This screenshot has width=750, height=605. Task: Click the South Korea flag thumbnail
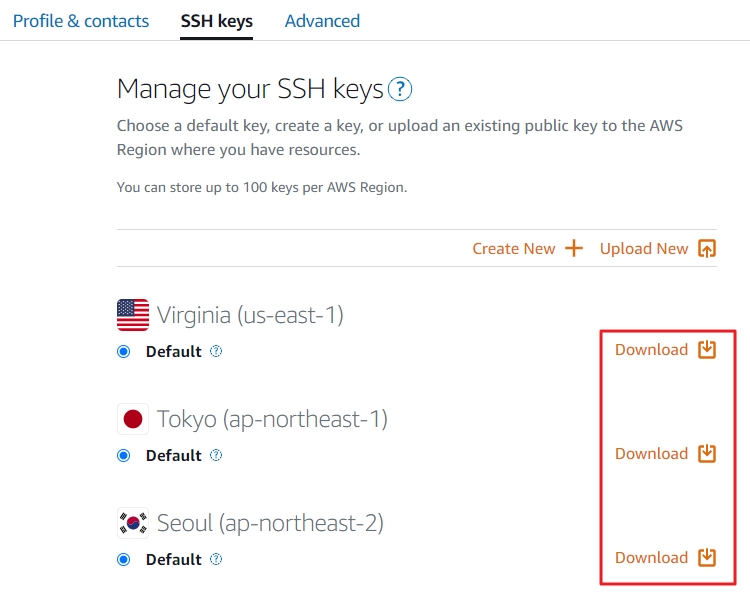(133, 523)
